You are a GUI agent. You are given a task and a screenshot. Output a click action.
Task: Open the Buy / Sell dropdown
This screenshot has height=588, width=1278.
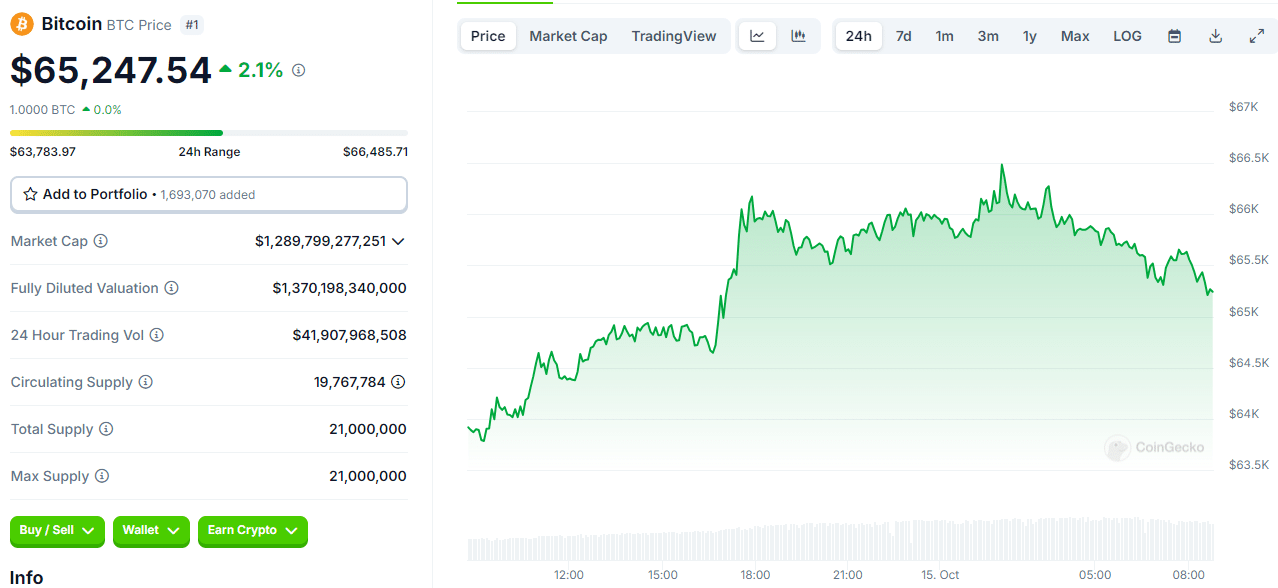pos(58,531)
